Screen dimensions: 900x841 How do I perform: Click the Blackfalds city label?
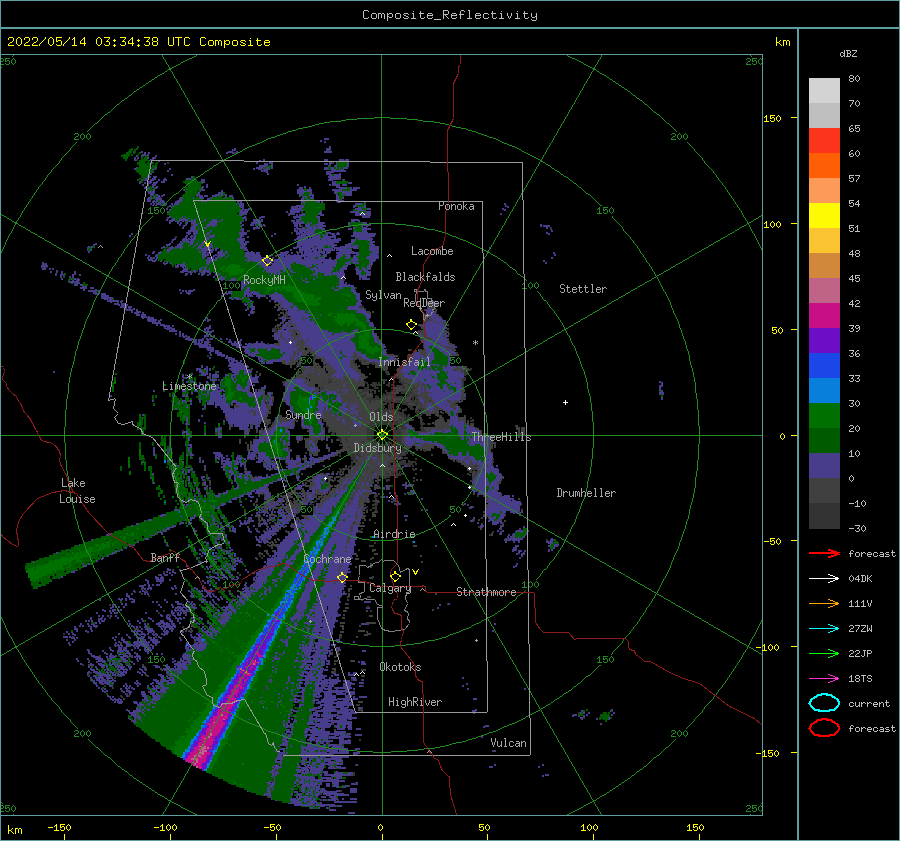click(x=425, y=277)
